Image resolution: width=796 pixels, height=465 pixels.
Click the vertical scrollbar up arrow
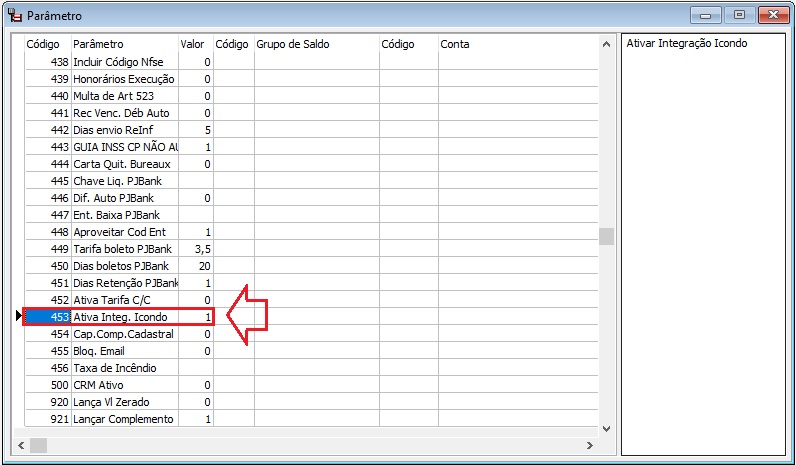tap(606, 44)
